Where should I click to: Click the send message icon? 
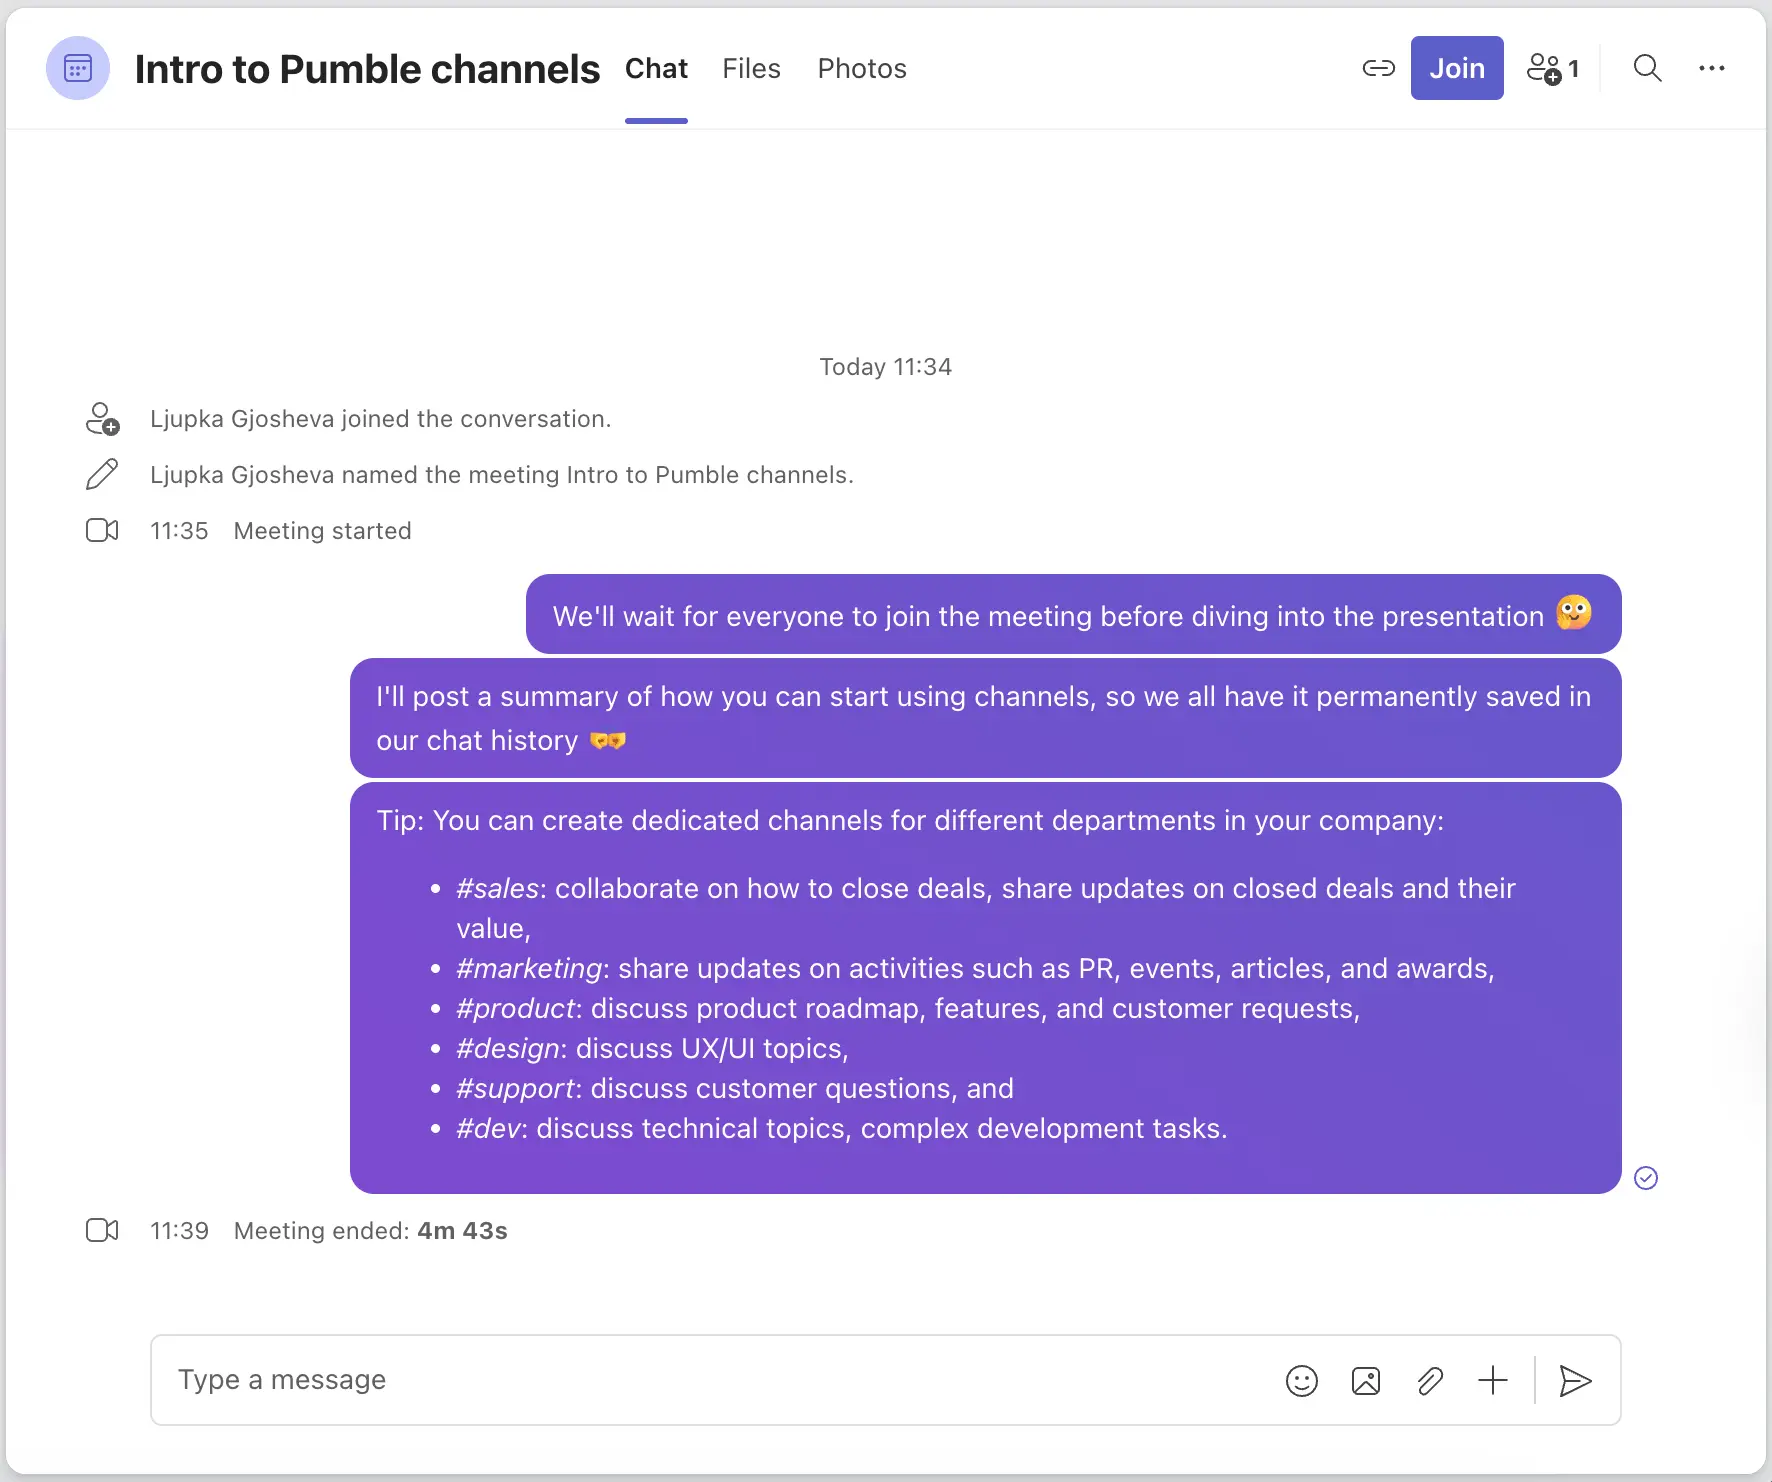click(1575, 1381)
